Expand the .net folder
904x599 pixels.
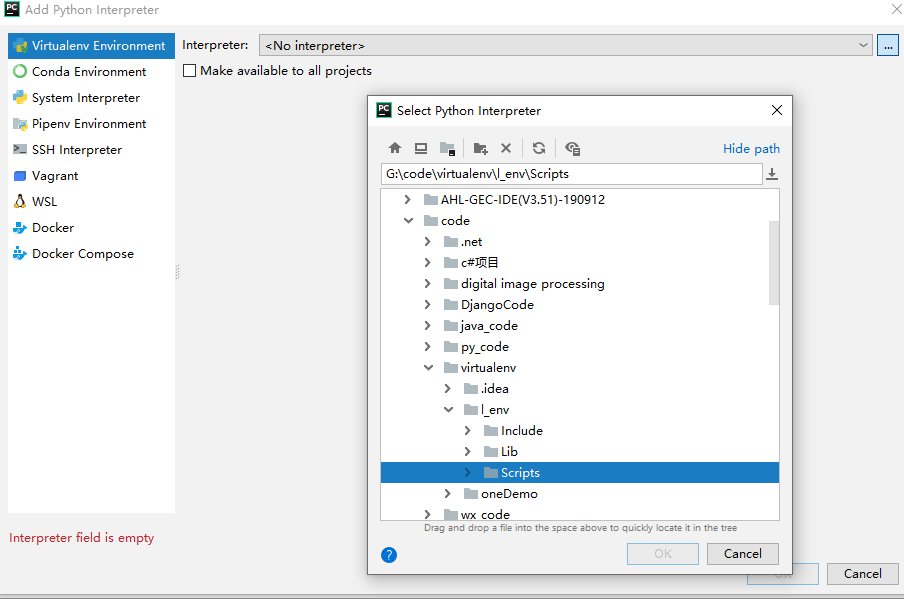[x=427, y=242]
